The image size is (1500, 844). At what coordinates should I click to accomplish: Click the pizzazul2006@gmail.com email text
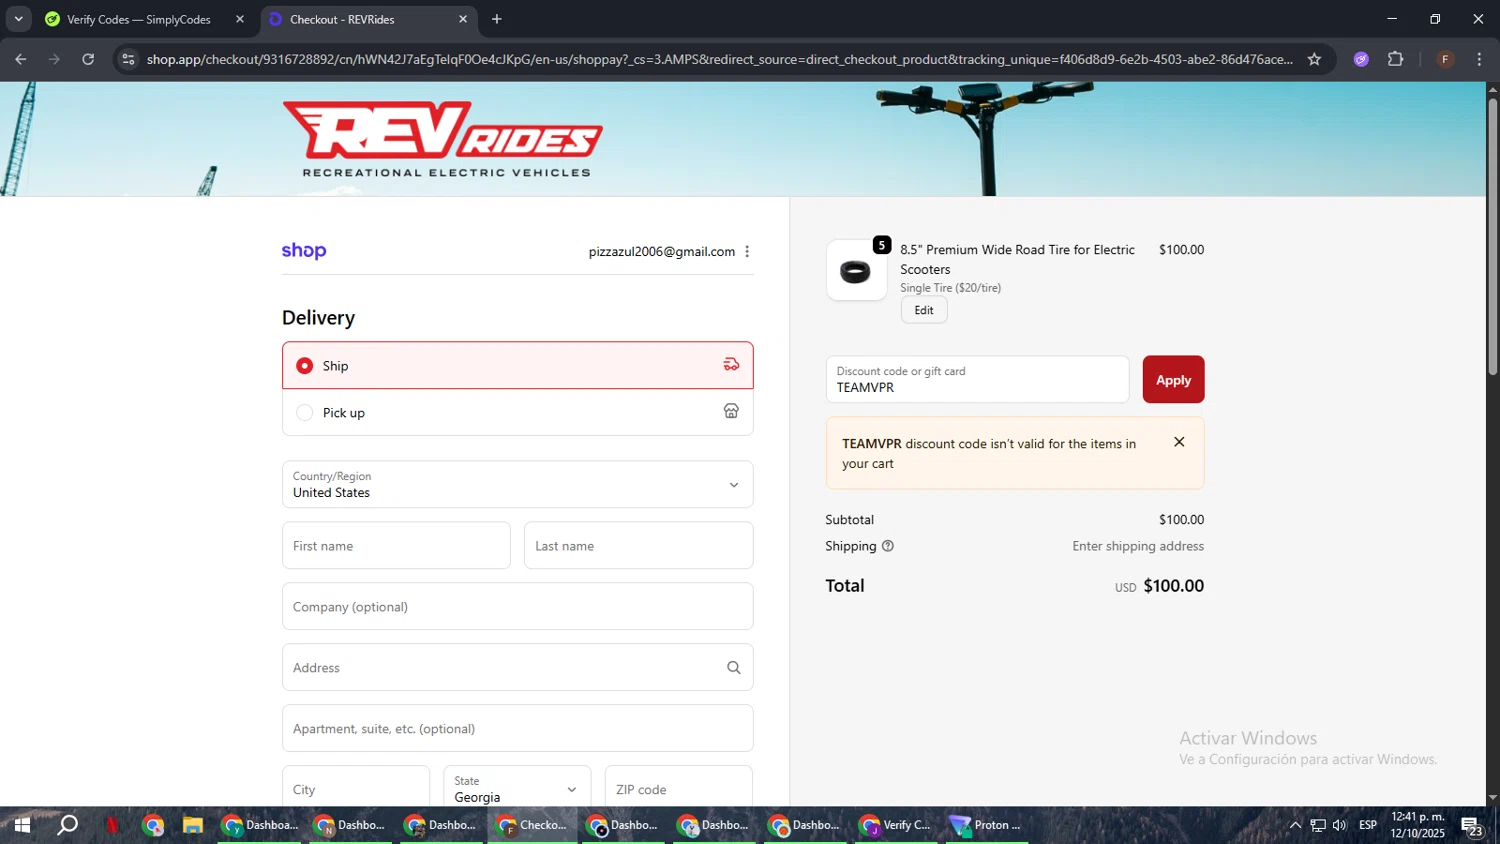click(661, 251)
